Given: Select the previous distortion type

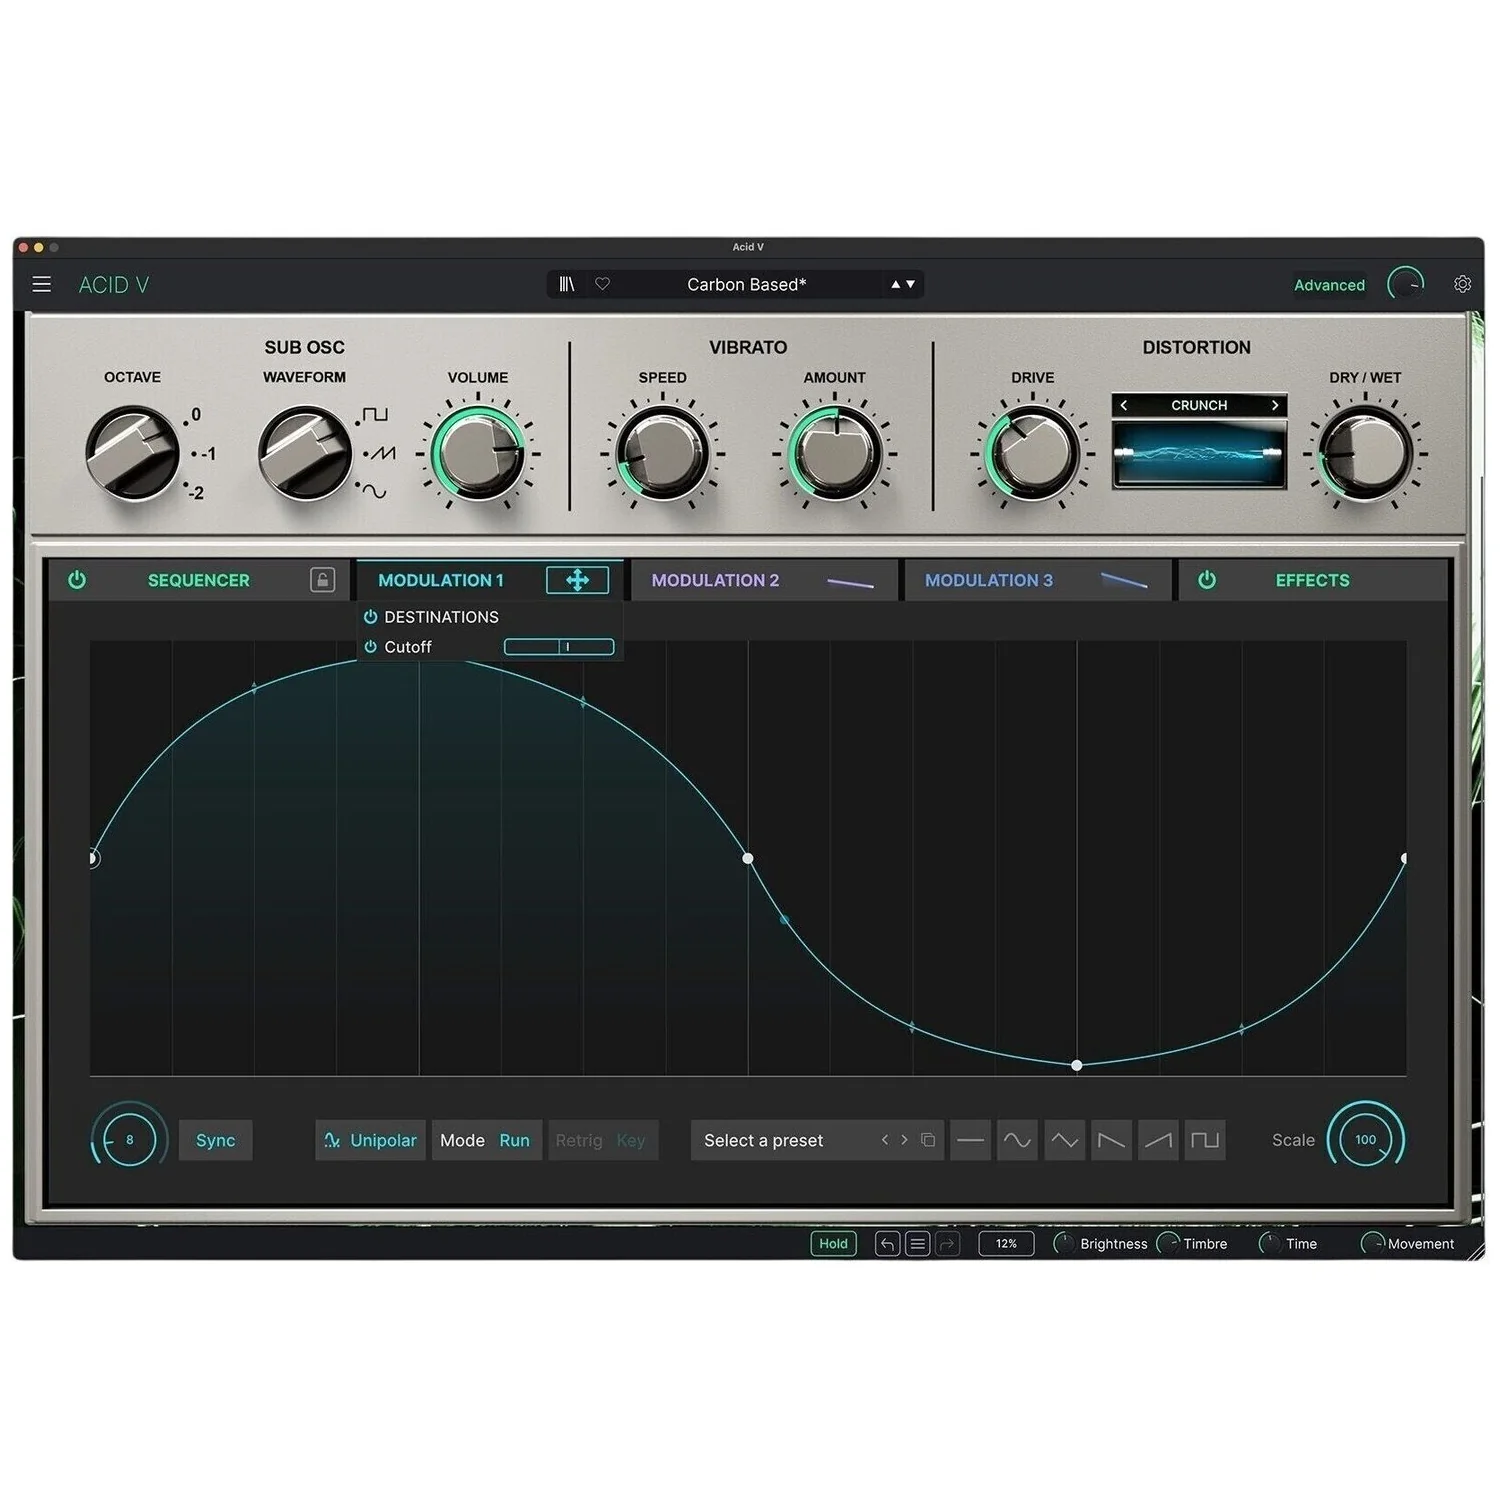Looking at the screenshot, I should (x=1124, y=405).
